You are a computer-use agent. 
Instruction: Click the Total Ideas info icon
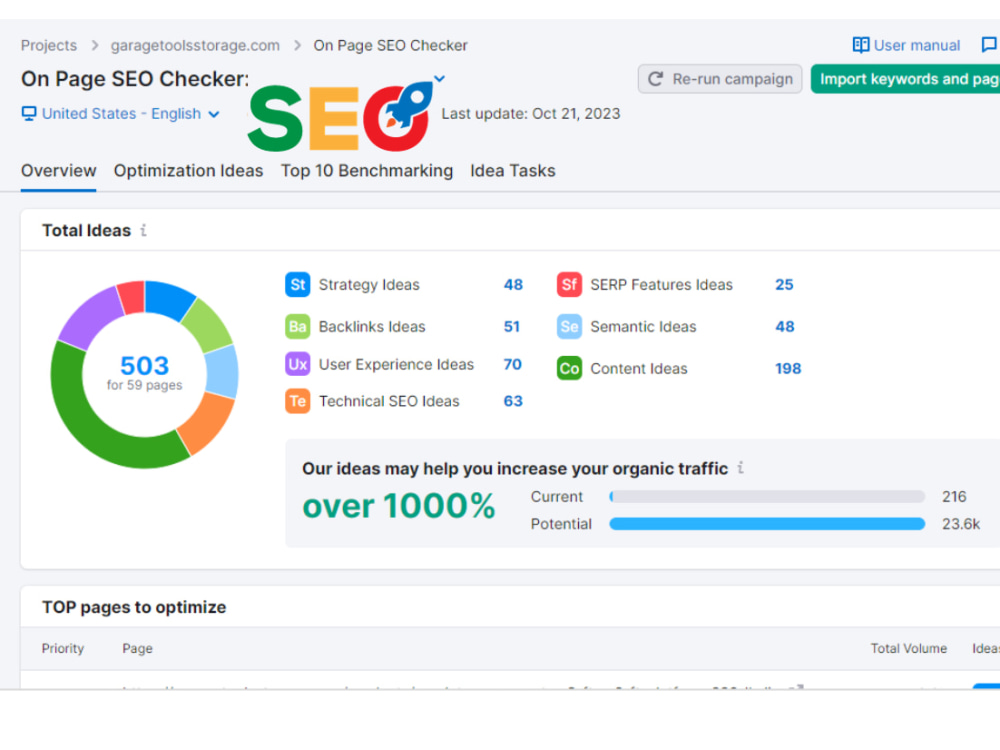click(x=143, y=230)
